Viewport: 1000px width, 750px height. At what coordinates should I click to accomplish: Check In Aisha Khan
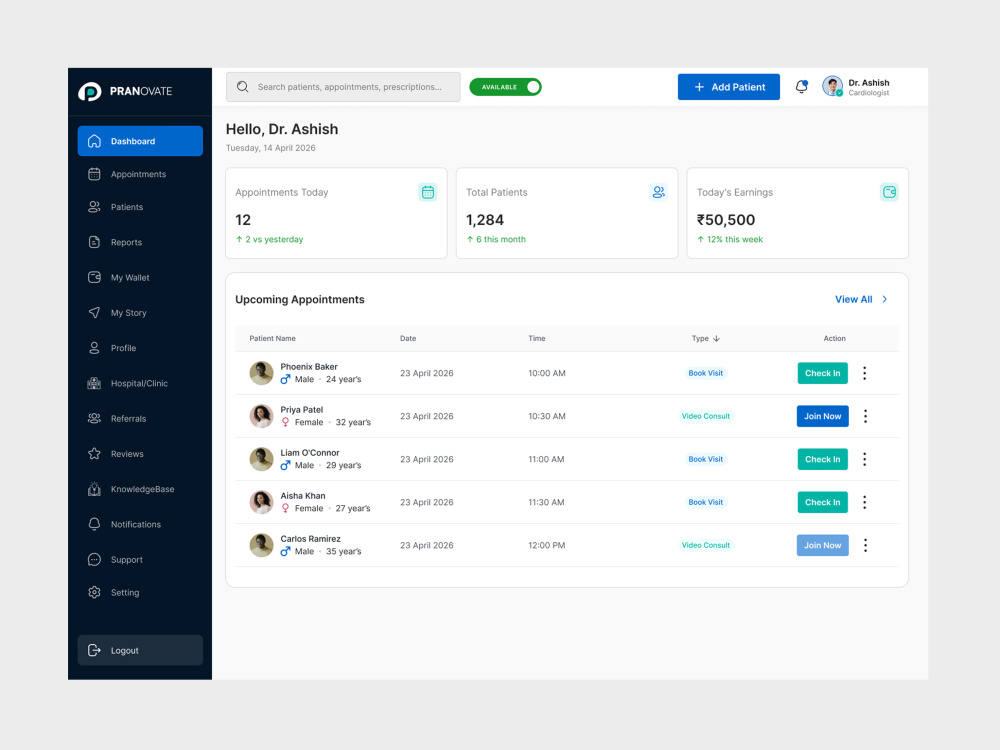click(x=823, y=503)
